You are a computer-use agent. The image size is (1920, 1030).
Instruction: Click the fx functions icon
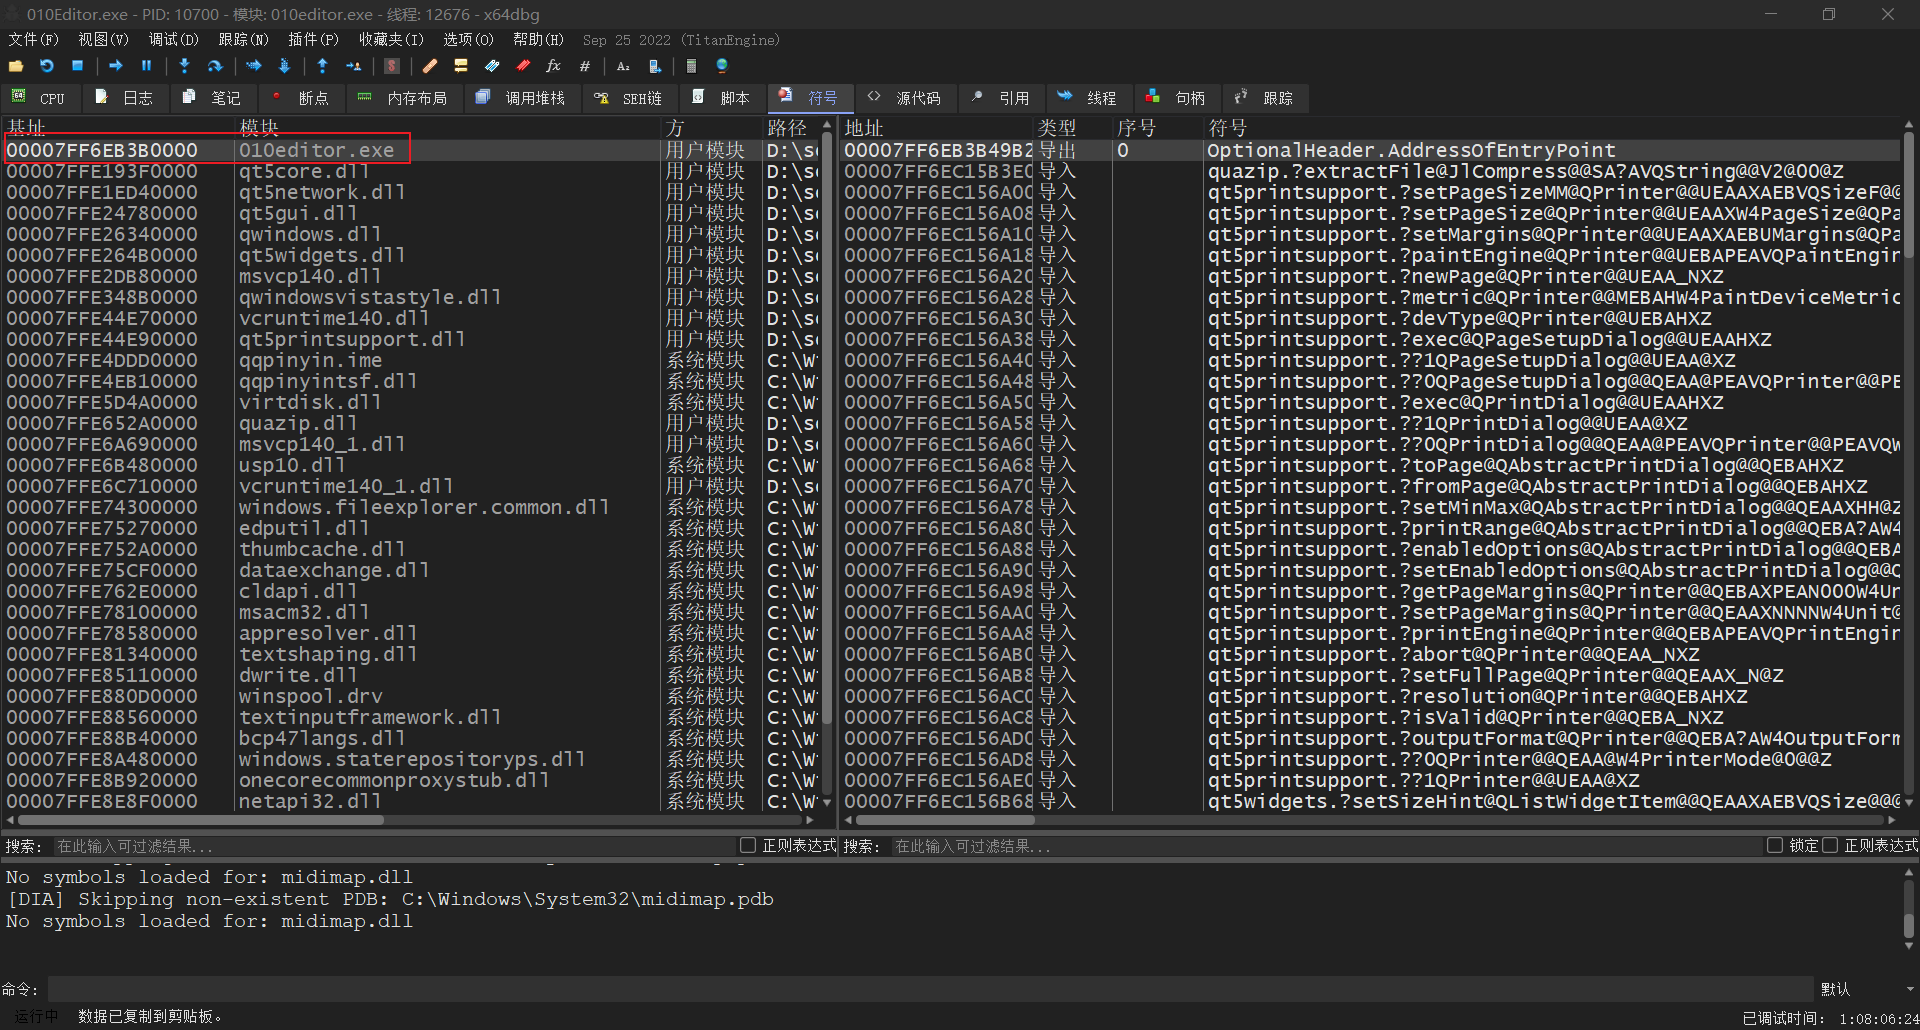(553, 66)
